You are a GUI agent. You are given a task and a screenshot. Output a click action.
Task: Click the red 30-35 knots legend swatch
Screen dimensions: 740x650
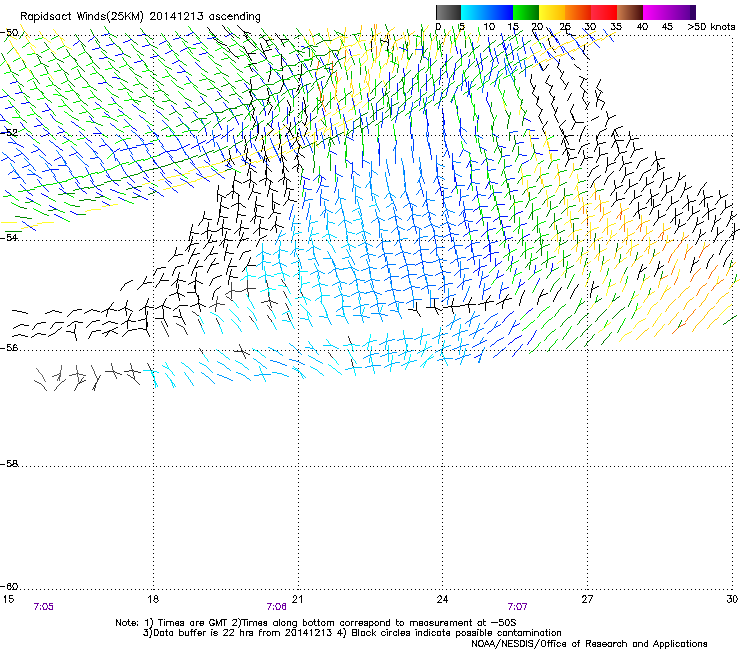tap(604, 12)
